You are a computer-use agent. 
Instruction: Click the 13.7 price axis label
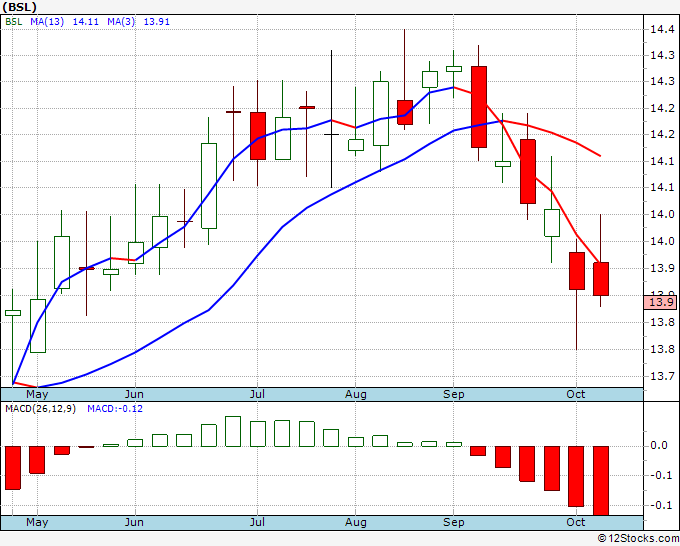(x=662, y=376)
